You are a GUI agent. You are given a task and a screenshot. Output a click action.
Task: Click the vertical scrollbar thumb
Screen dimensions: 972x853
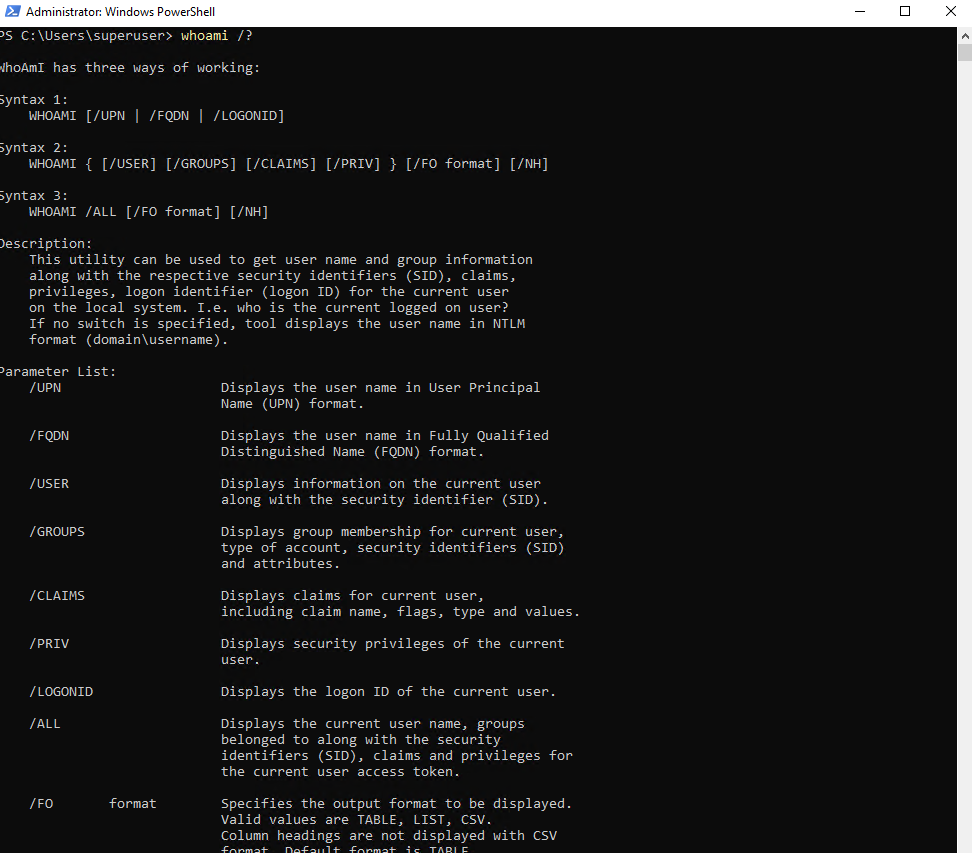[965, 53]
